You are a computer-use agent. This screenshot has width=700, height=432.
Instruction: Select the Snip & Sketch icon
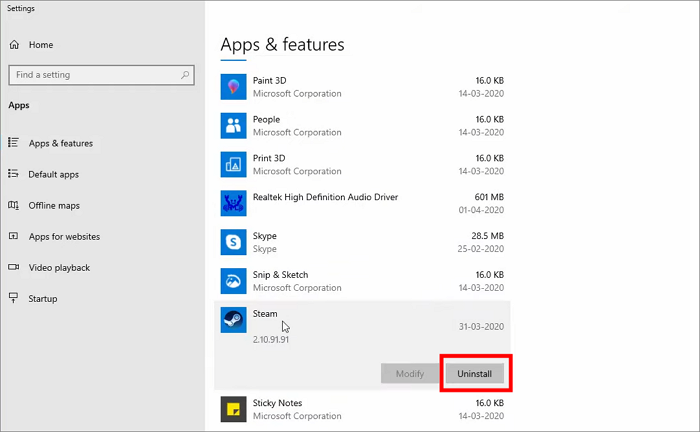point(233,280)
